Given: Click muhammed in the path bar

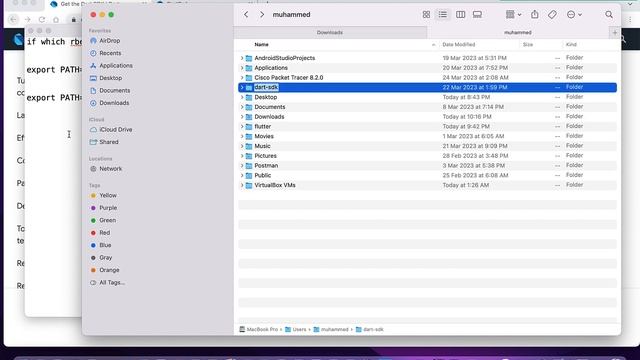Looking at the screenshot, I should [x=331, y=329].
